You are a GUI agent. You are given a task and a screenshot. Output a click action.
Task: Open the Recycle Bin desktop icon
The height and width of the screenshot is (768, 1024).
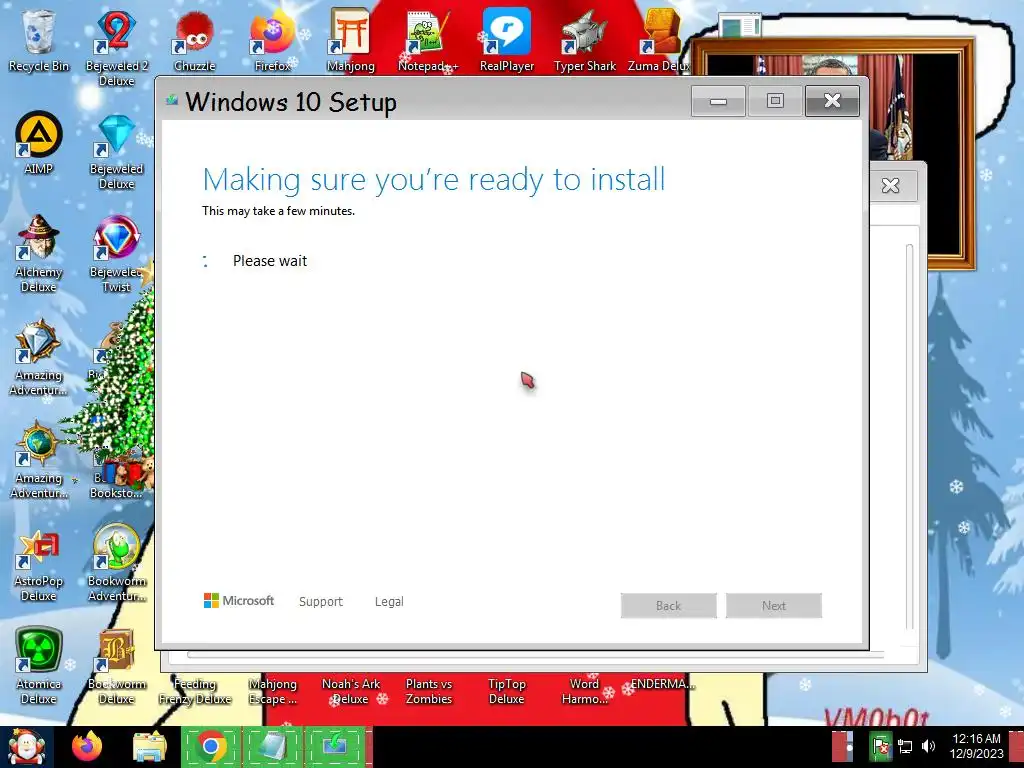39,41
